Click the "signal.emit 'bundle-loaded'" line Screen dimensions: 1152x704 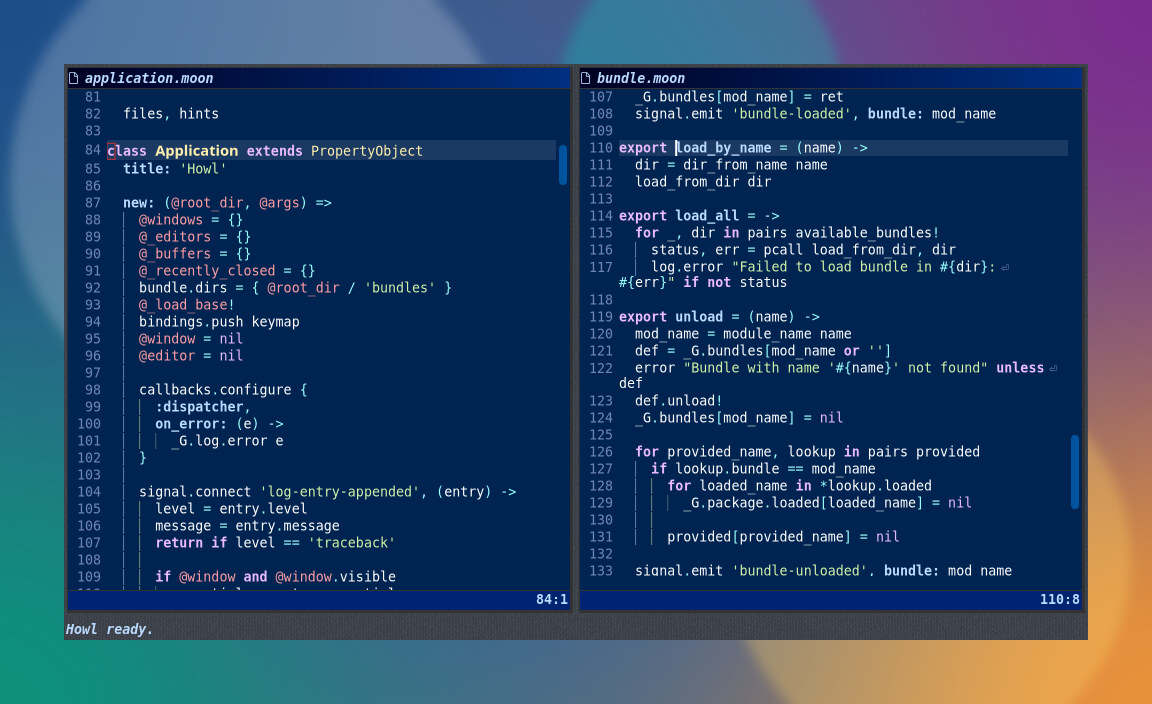[816, 114]
